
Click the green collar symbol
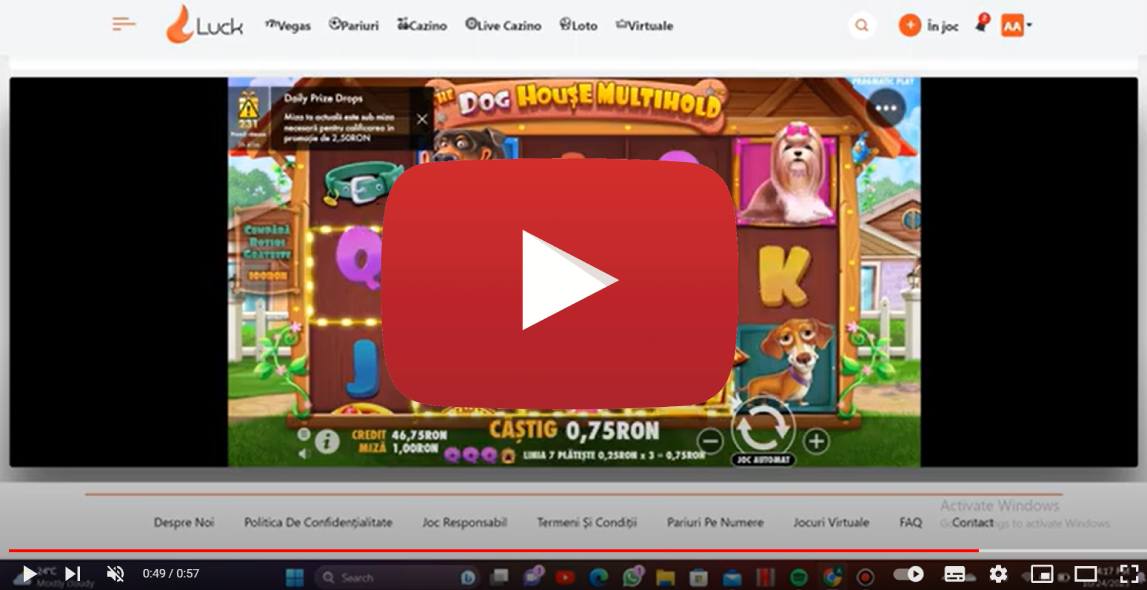[x=363, y=182]
